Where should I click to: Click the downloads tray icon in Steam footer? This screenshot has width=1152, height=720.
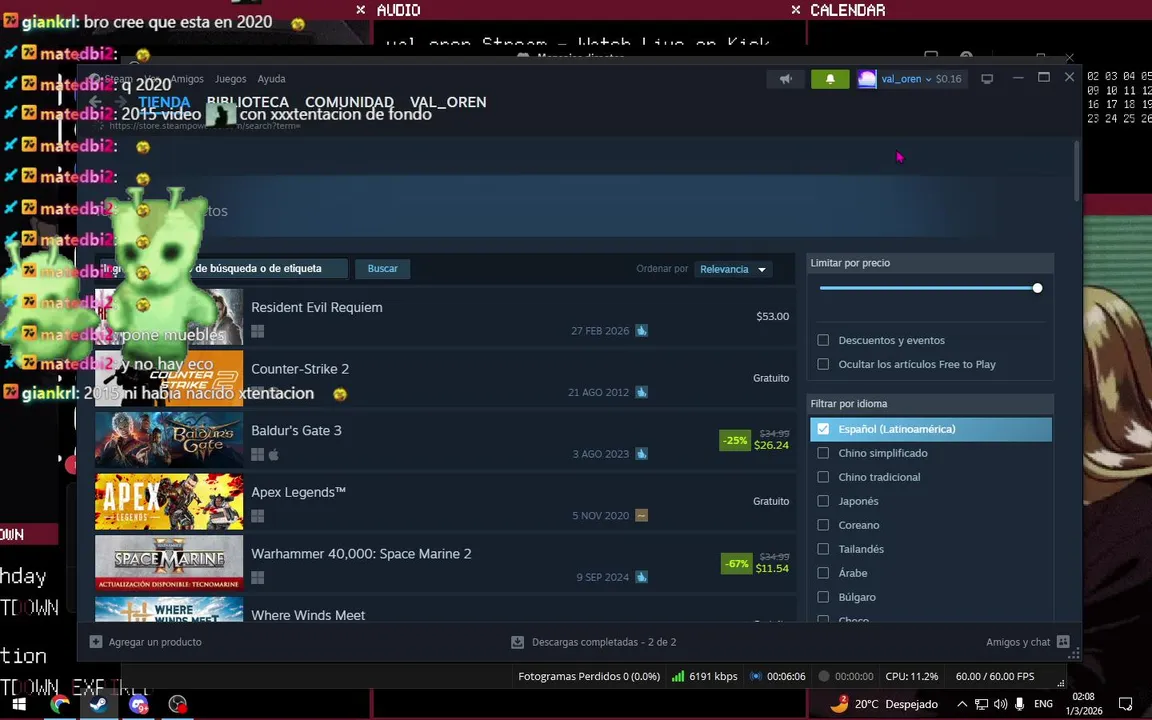(517, 642)
